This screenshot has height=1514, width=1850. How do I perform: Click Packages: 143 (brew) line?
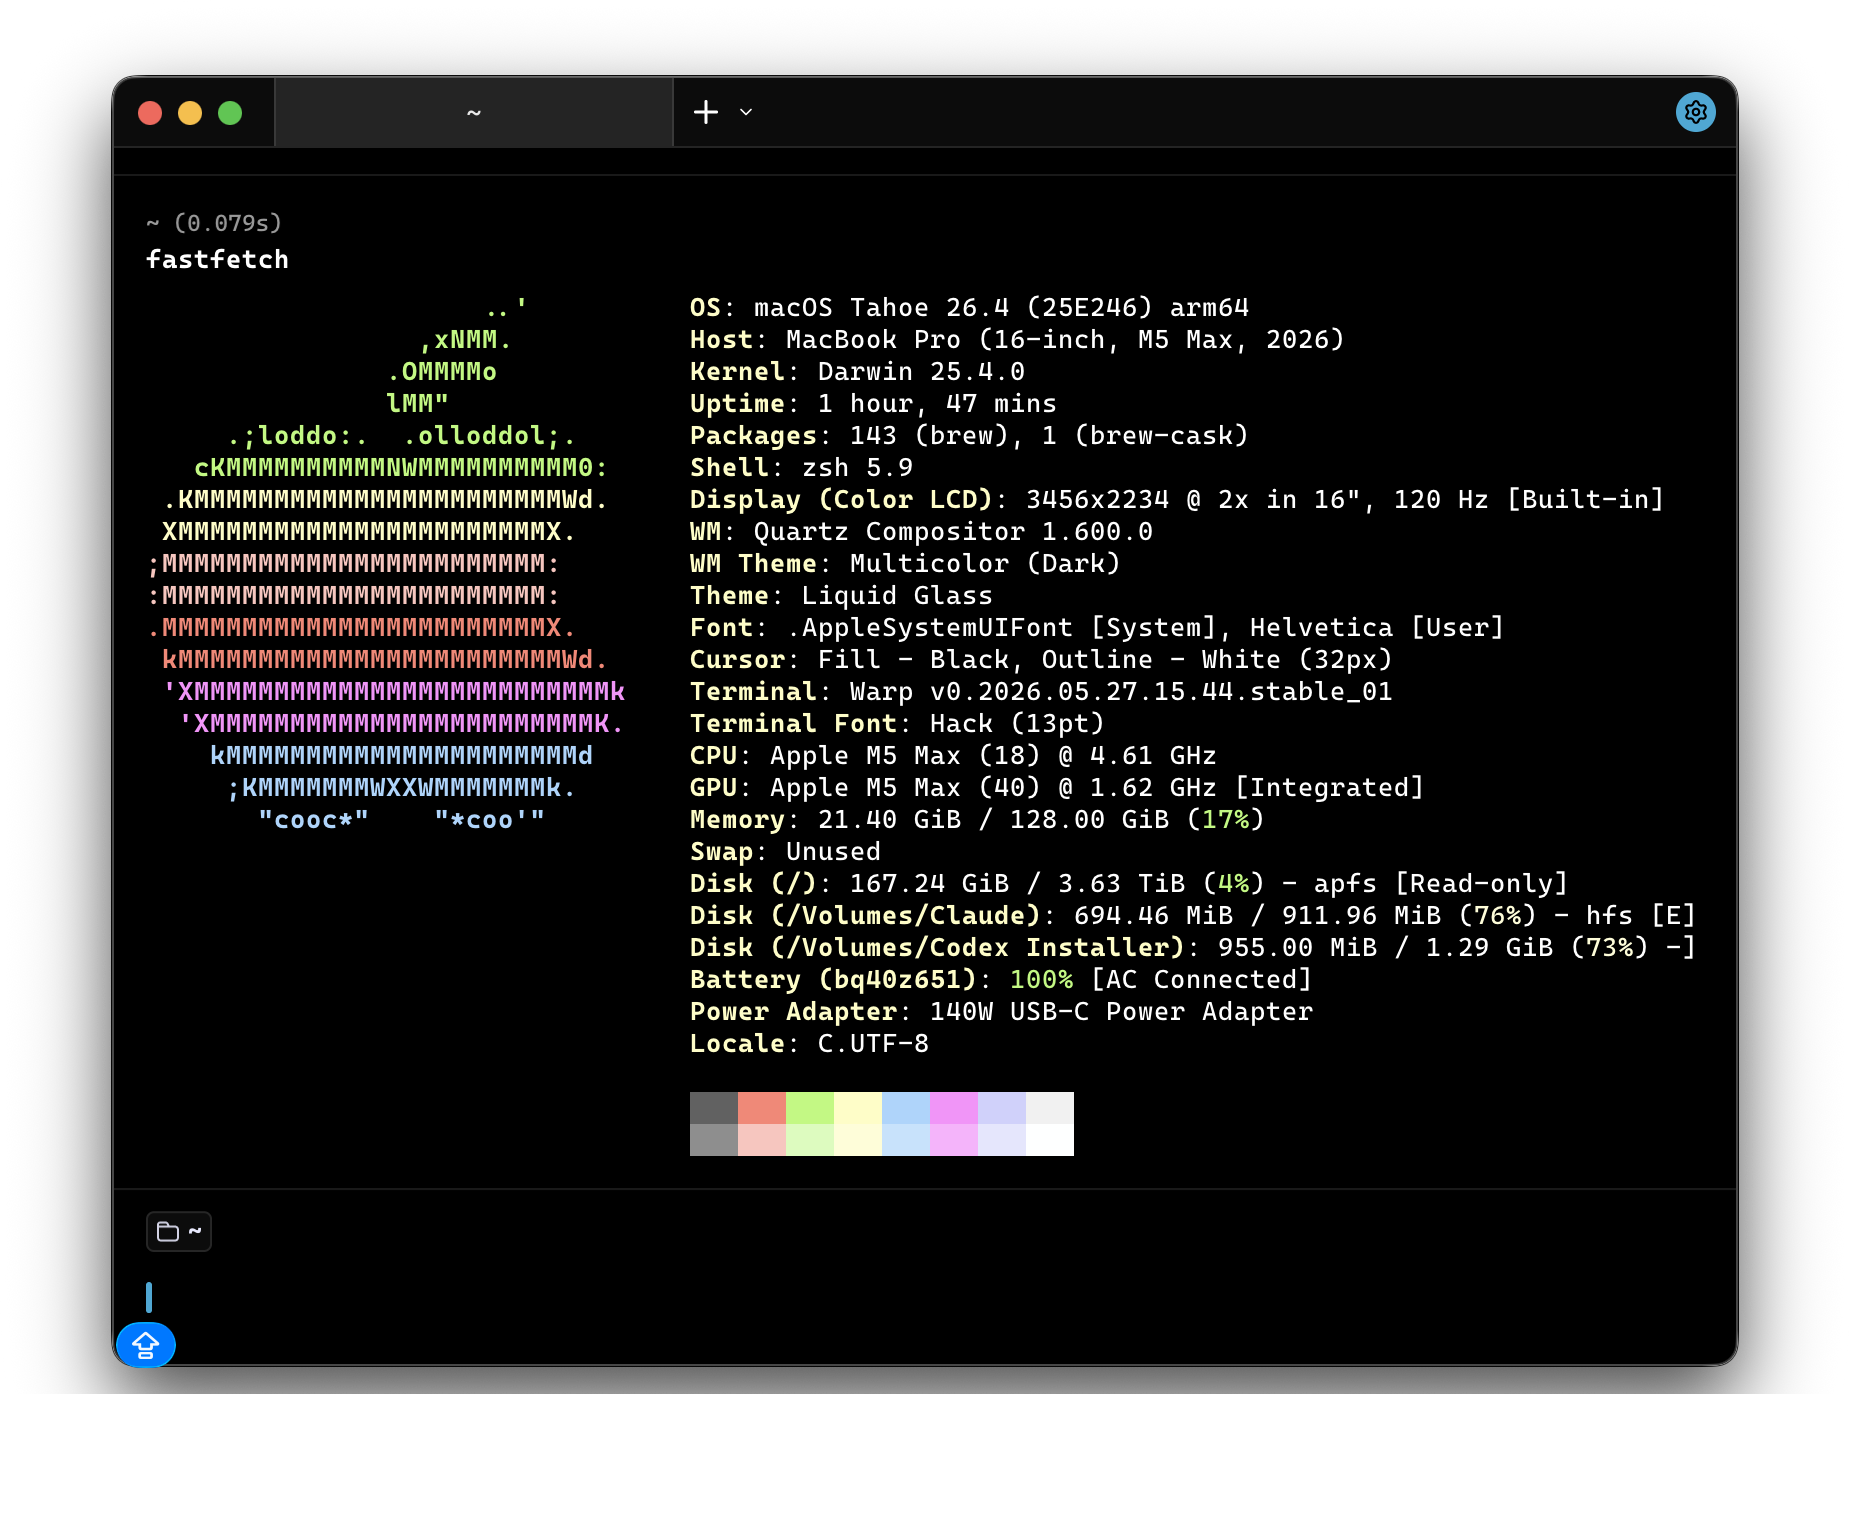(x=969, y=436)
